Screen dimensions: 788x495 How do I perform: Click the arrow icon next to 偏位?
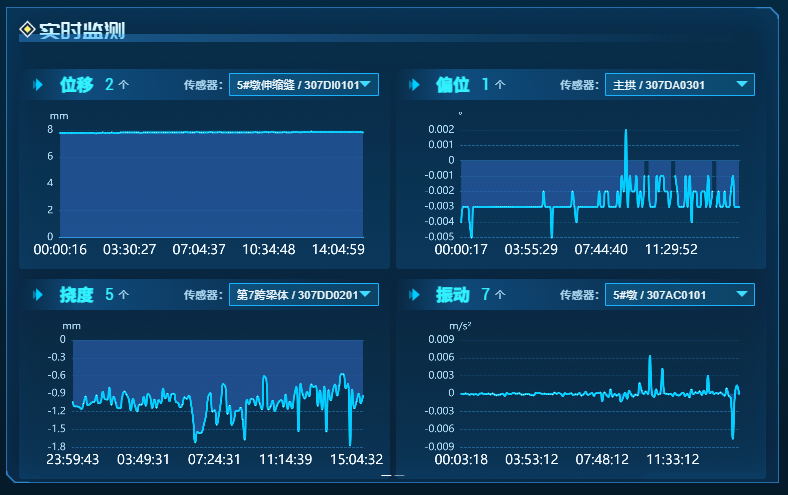coord(414,85)
